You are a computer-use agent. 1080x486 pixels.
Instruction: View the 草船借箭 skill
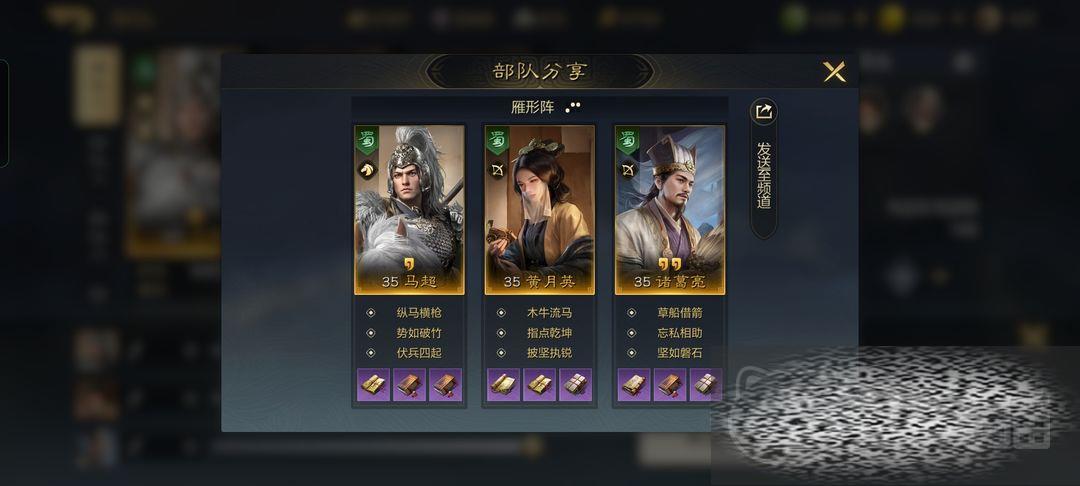(680, 313)
